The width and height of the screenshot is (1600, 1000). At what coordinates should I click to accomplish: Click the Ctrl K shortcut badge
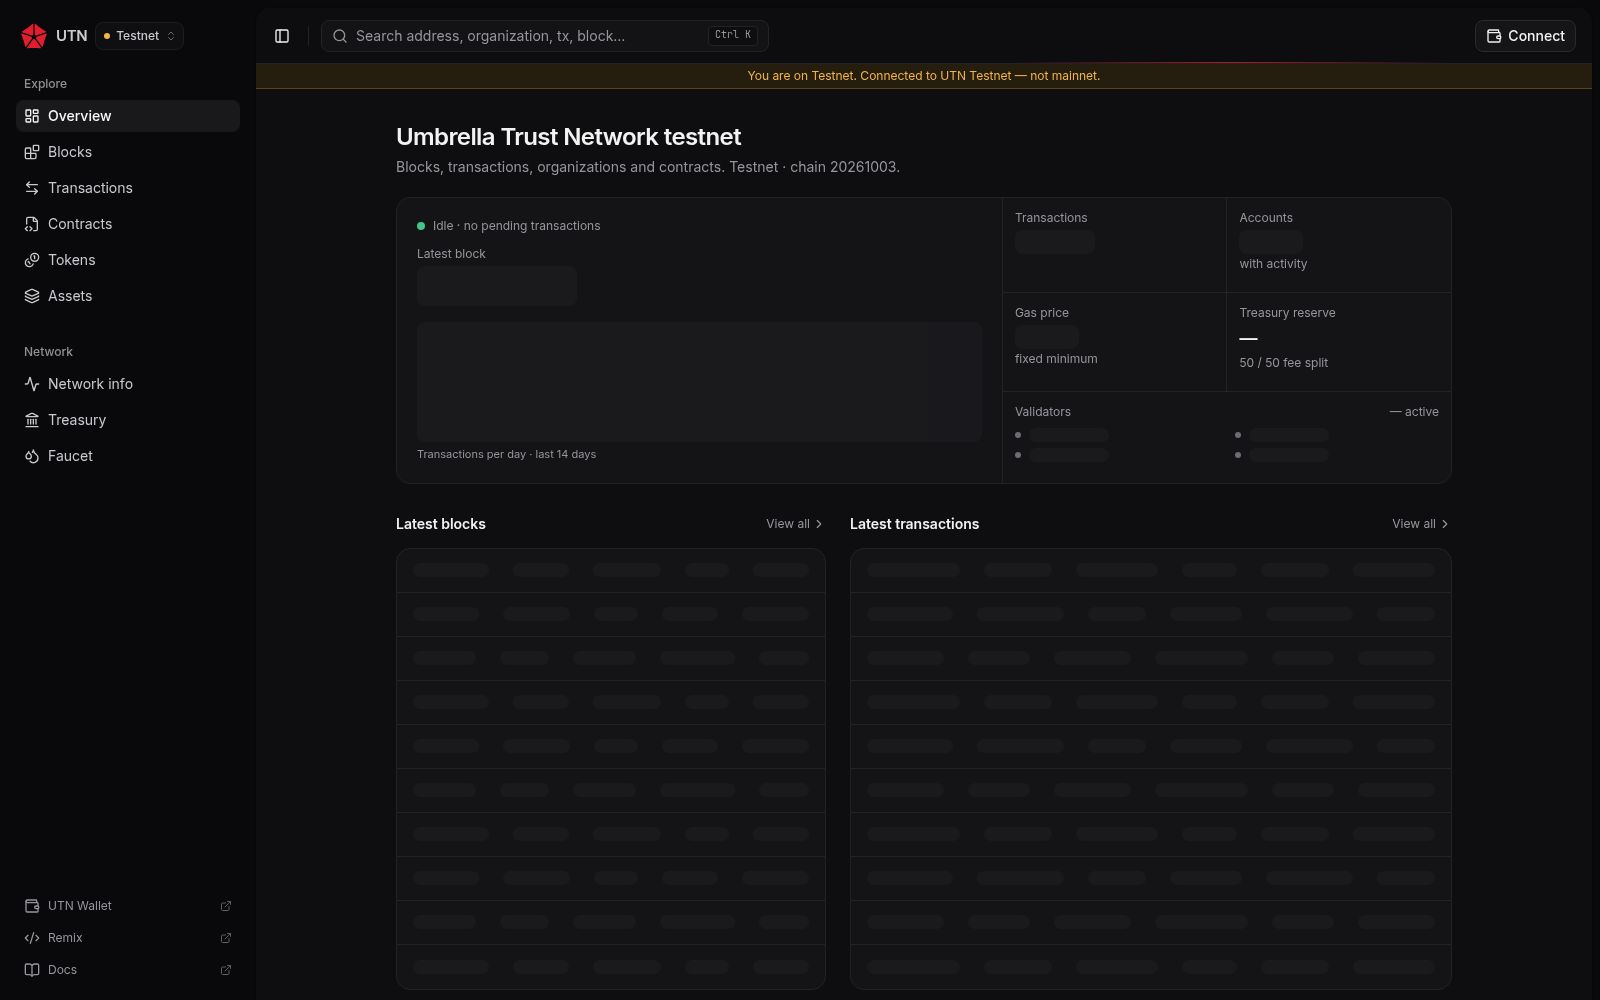pos(733,35)
